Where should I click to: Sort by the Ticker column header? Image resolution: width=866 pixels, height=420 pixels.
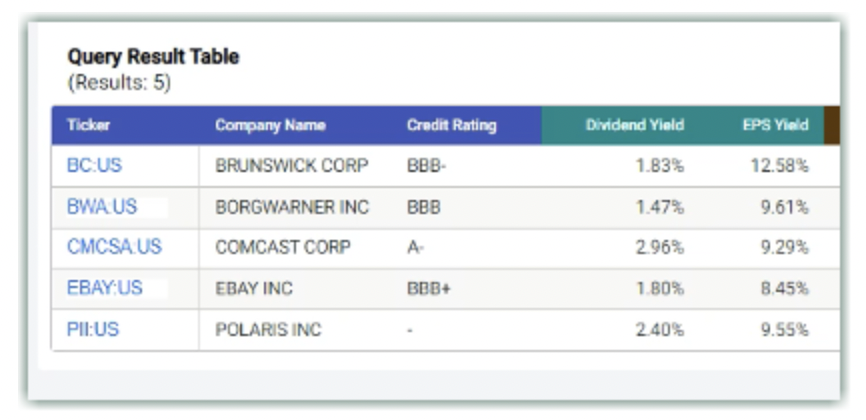click(x=89, y=125)
